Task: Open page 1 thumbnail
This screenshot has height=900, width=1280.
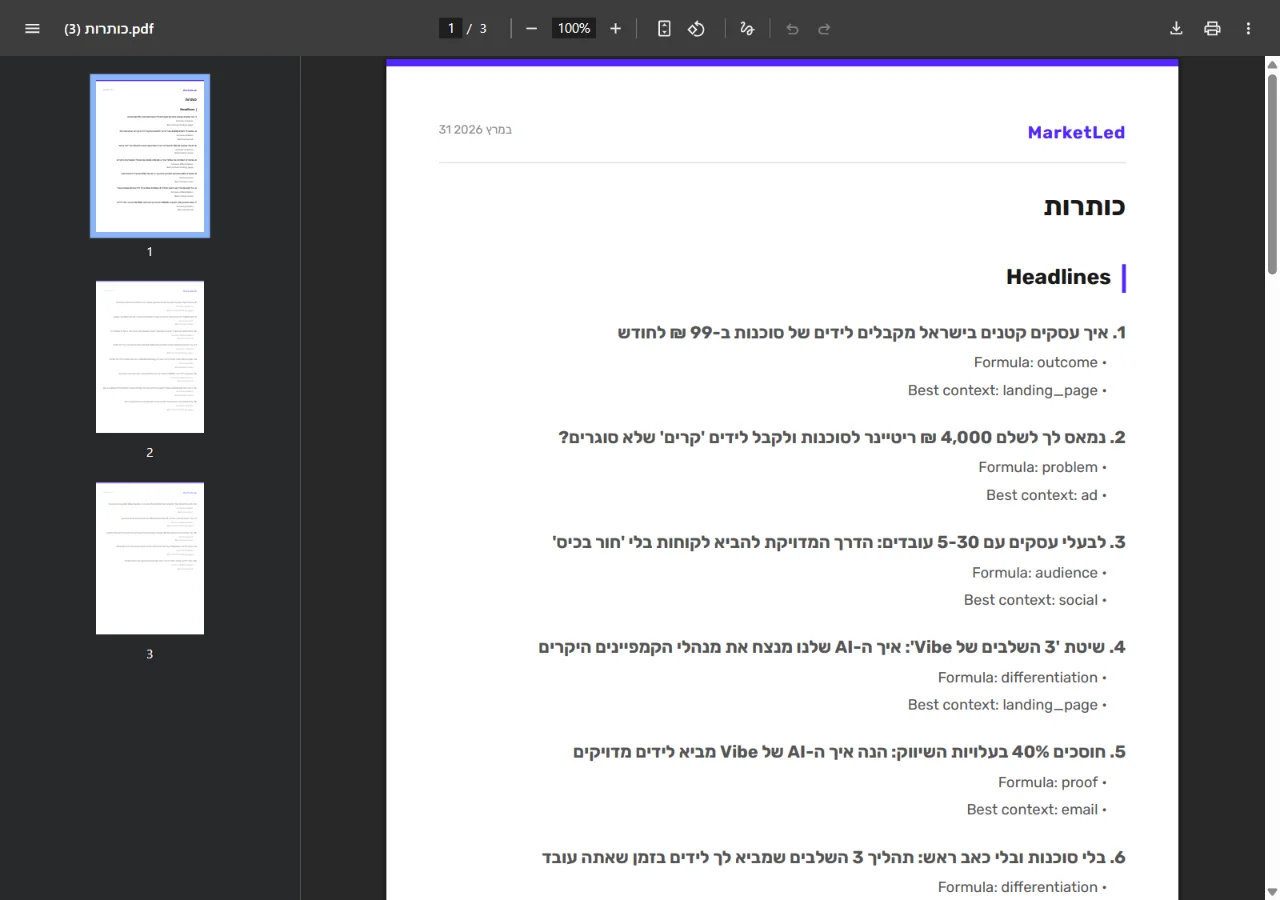Action: (150, 156)
